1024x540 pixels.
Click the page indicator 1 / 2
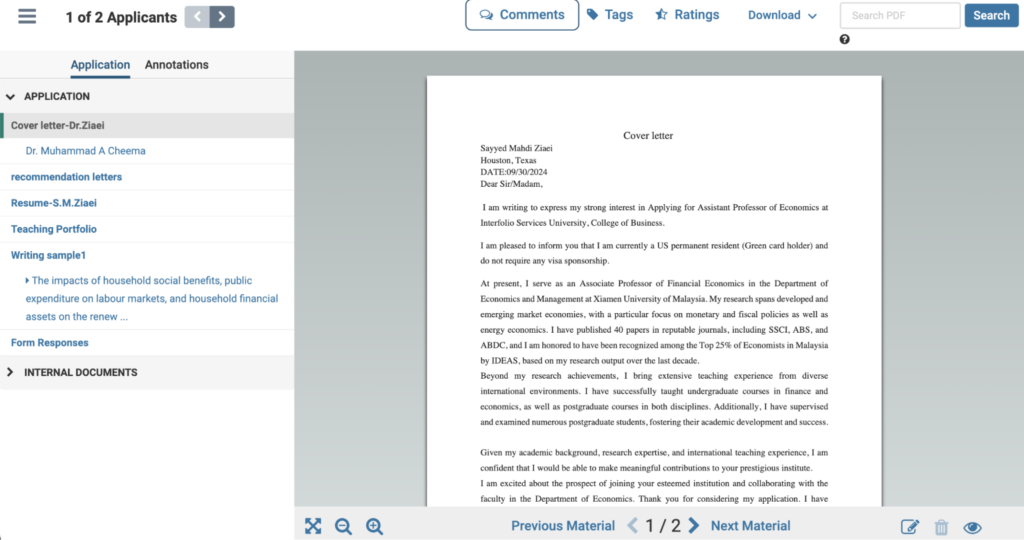663,526
